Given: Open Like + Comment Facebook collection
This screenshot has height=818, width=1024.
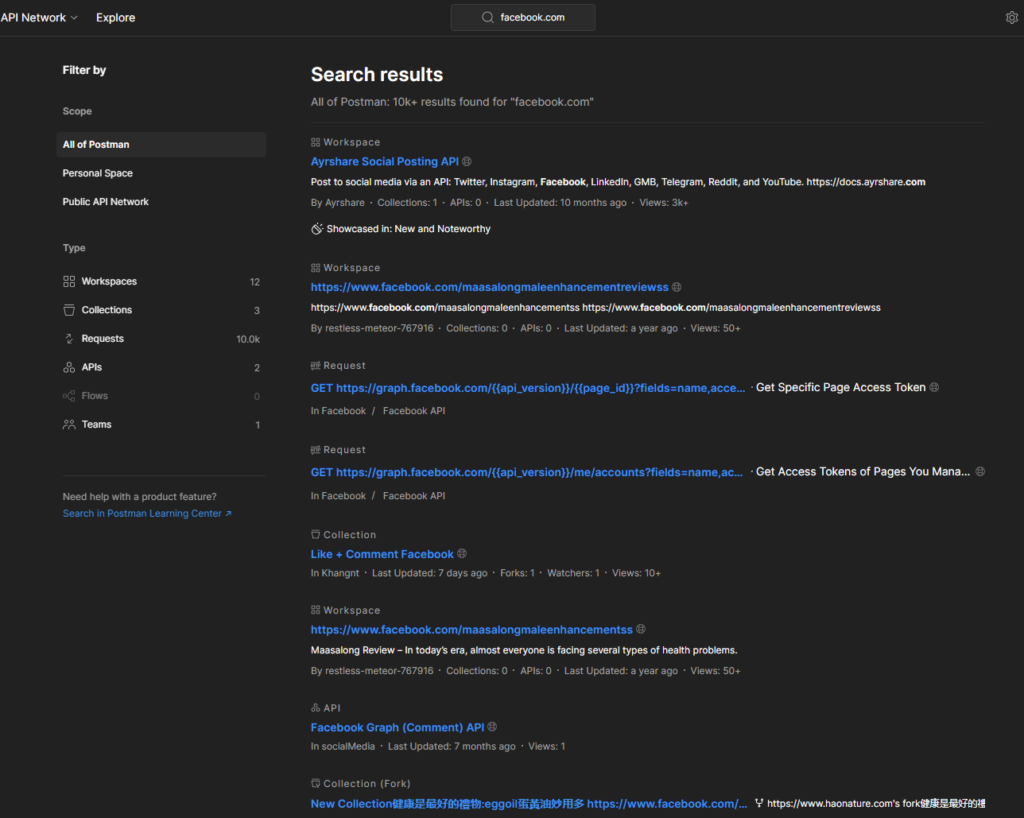Looking at the screenshot, I should tap(382, 554).
